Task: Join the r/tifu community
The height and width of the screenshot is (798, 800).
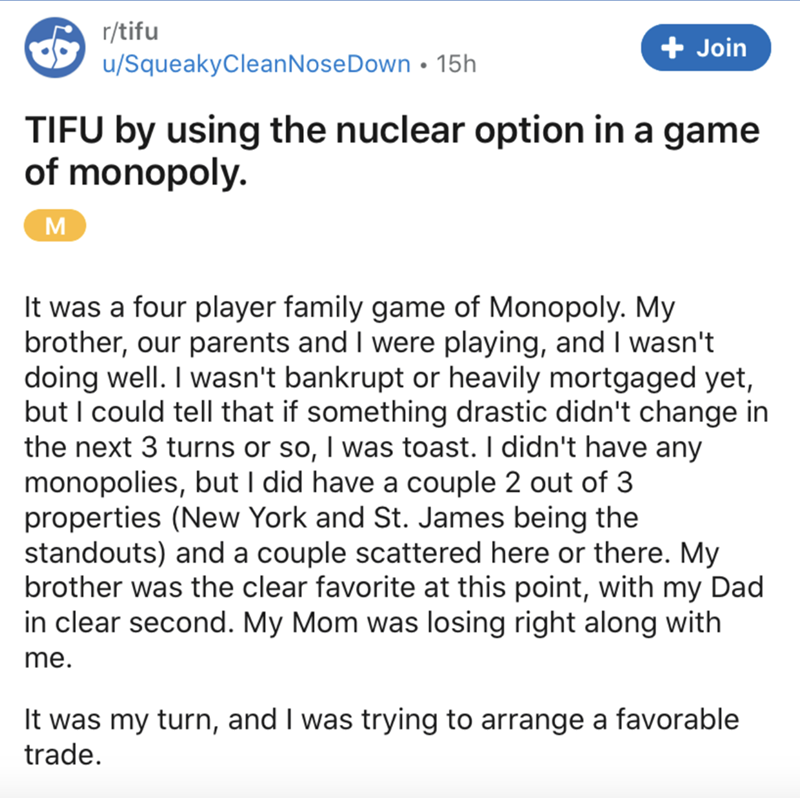Action: (x=707, y=47)
